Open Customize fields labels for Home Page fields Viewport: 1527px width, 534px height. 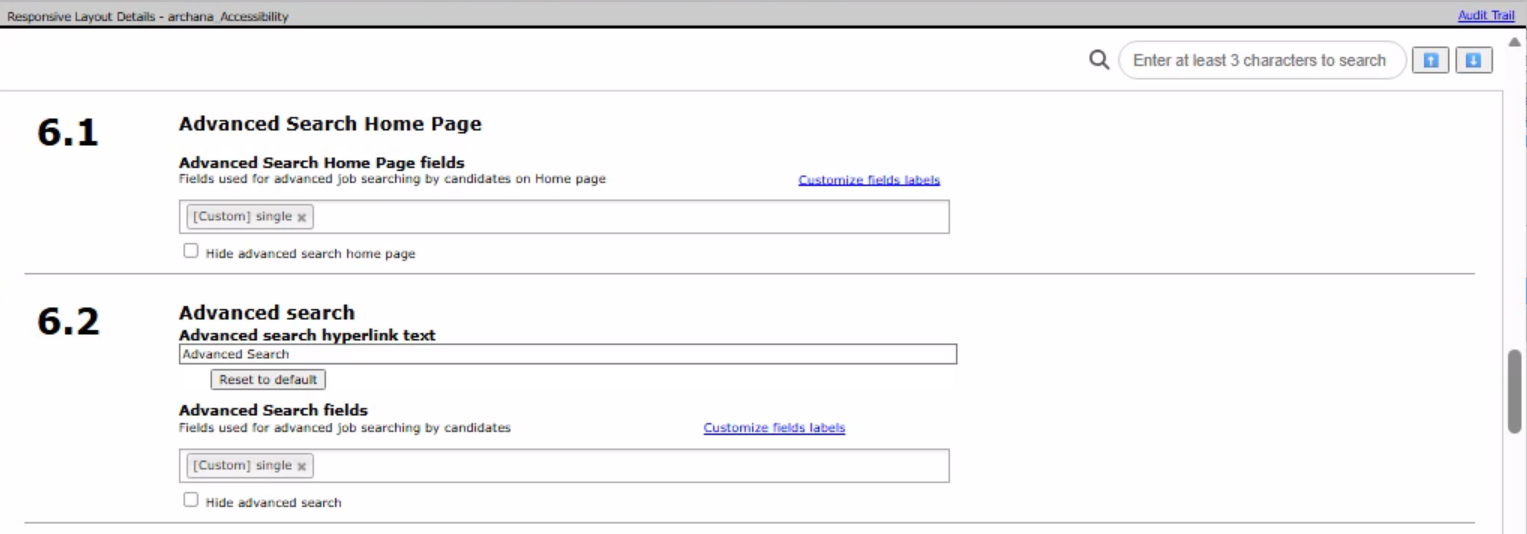coord(868,180)
